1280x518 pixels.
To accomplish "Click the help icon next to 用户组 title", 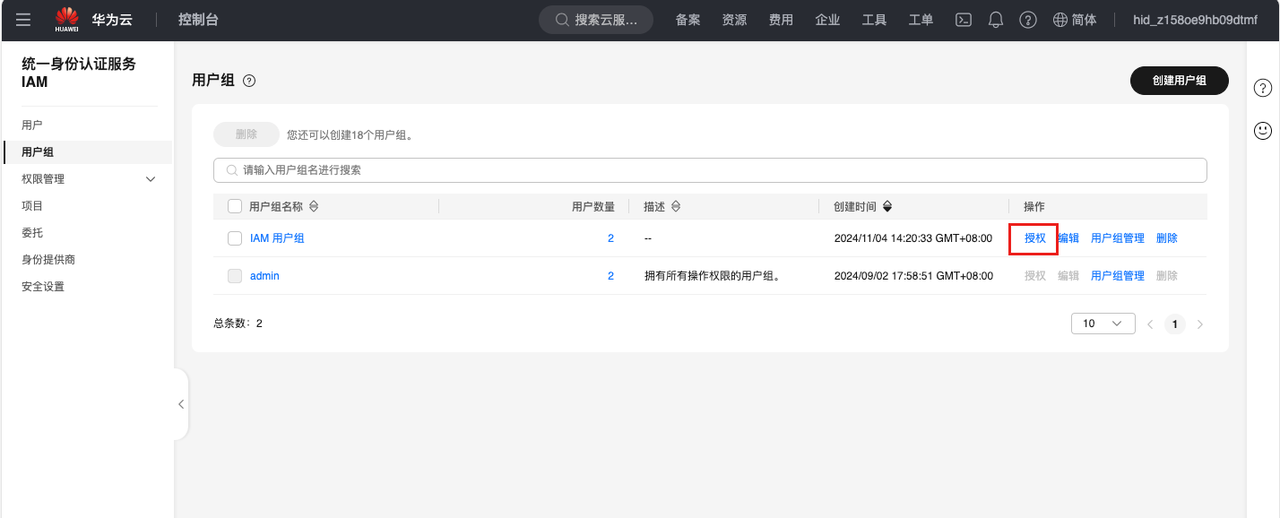I will tap(249, 81).
